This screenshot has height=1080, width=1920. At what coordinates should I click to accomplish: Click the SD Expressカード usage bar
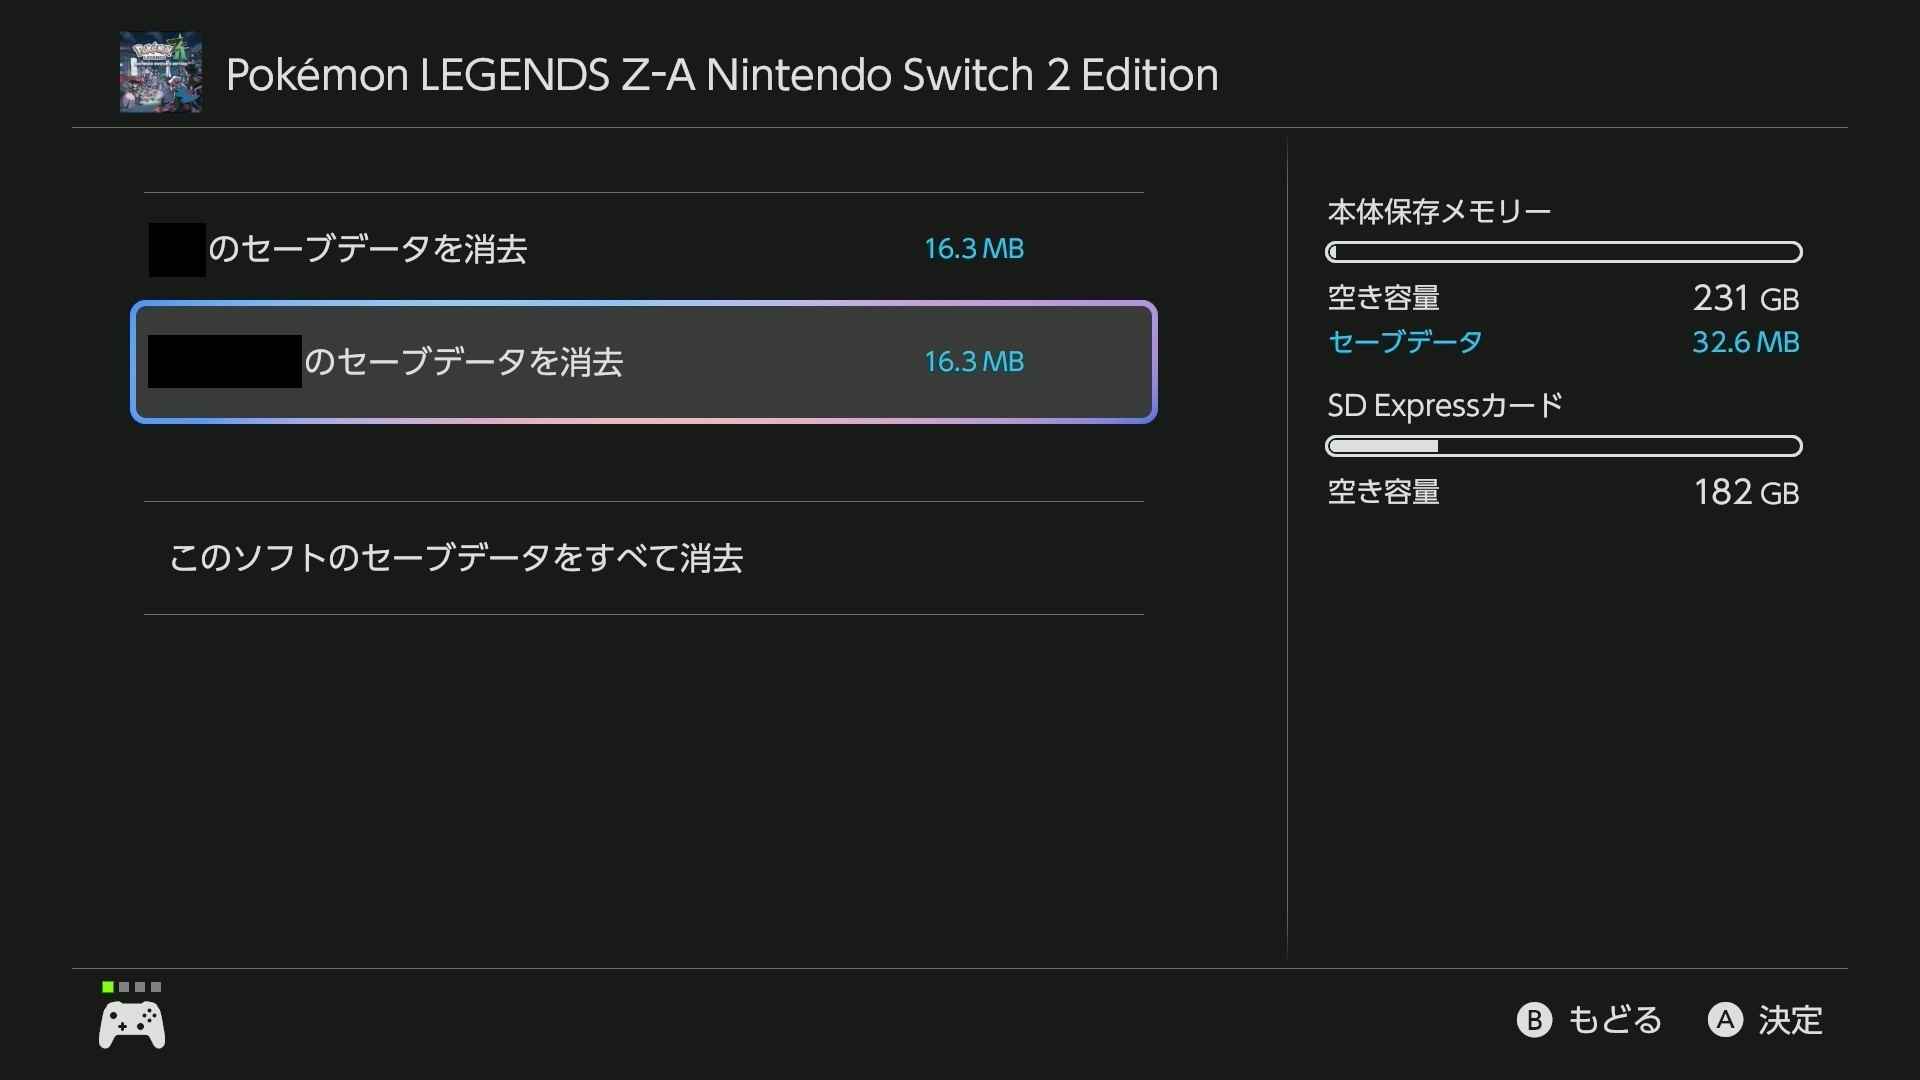tap(1563, 446)
